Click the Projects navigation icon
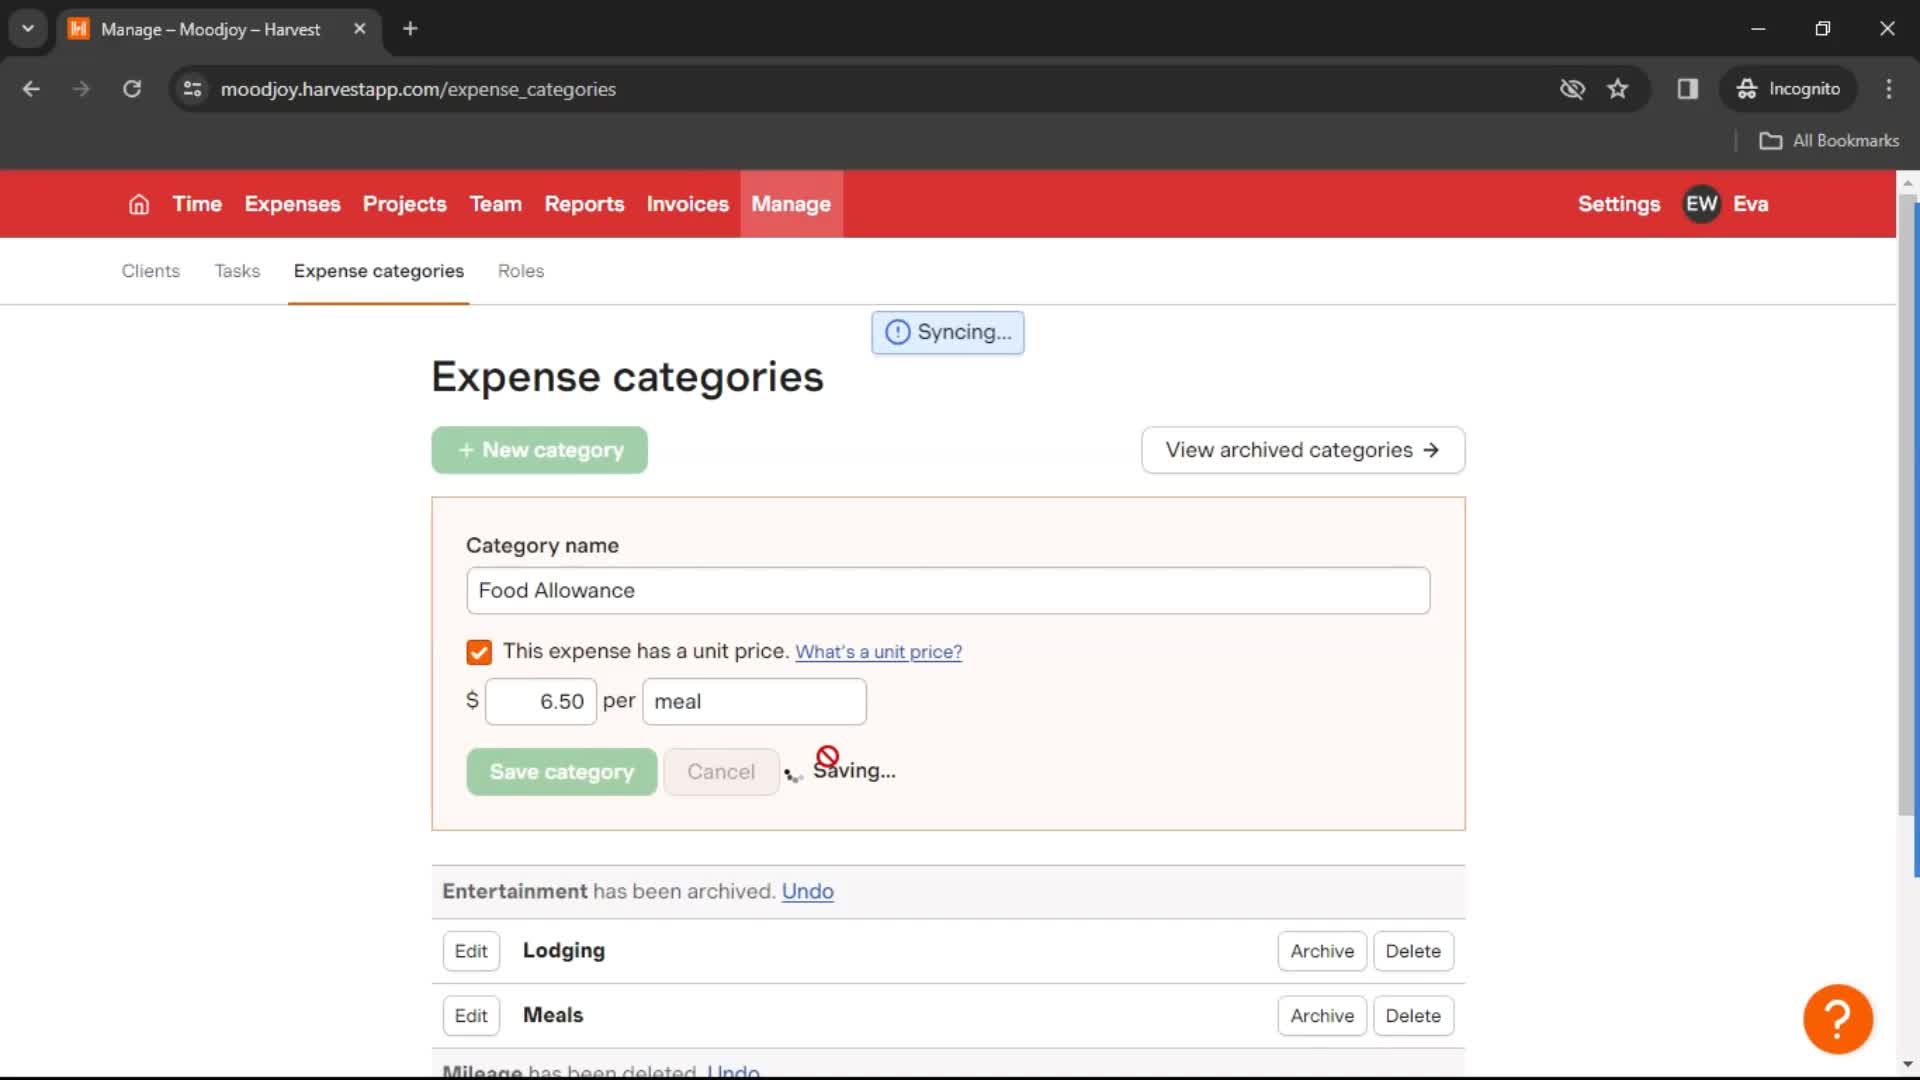 click(x=405, y=203)
